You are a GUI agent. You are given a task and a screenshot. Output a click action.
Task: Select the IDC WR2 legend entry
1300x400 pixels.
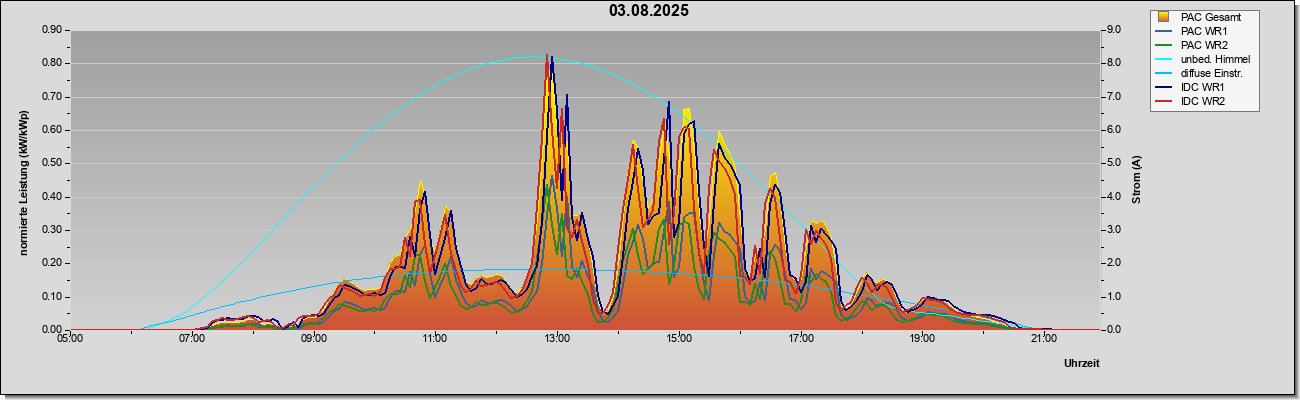tap(1189, 101)
